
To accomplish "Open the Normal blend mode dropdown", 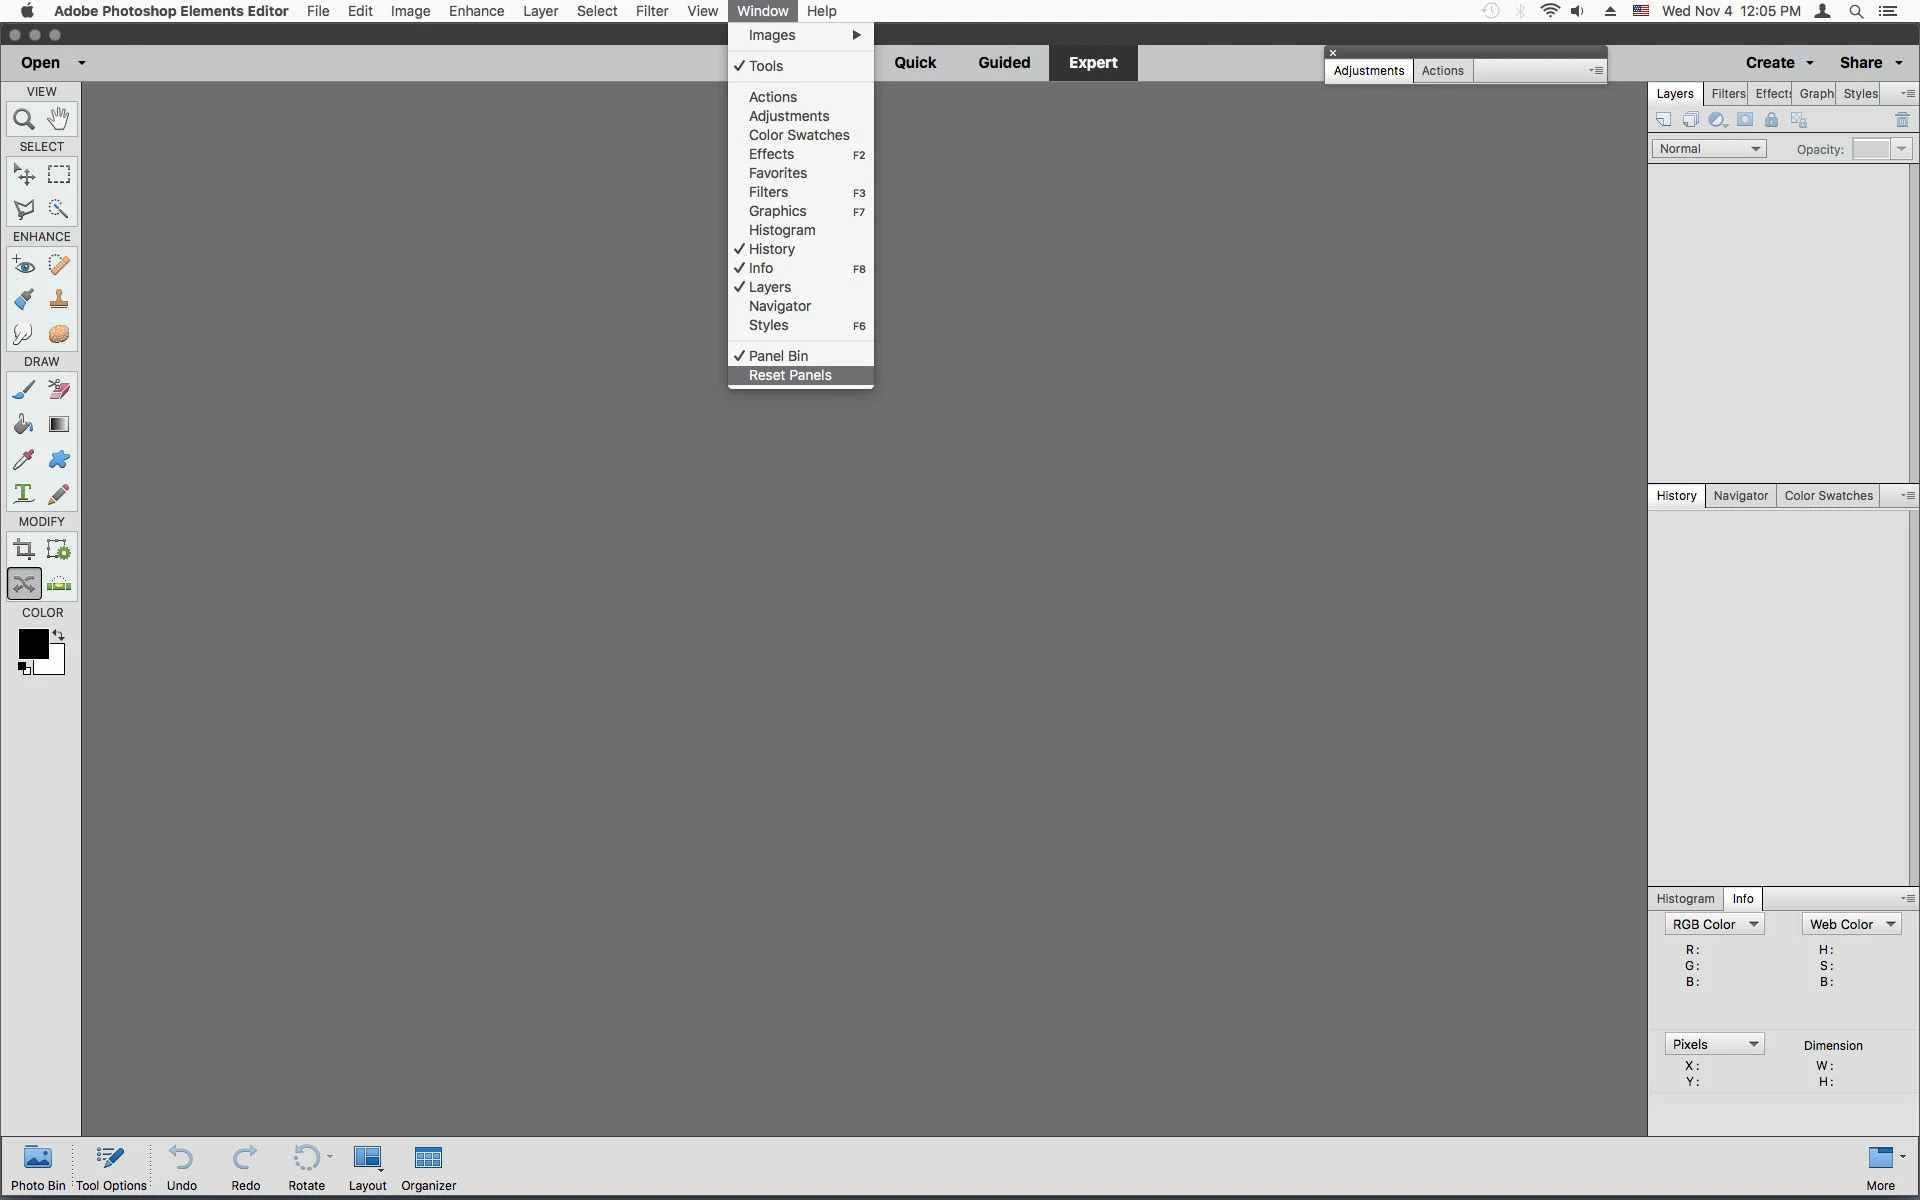I will 1709,149.
